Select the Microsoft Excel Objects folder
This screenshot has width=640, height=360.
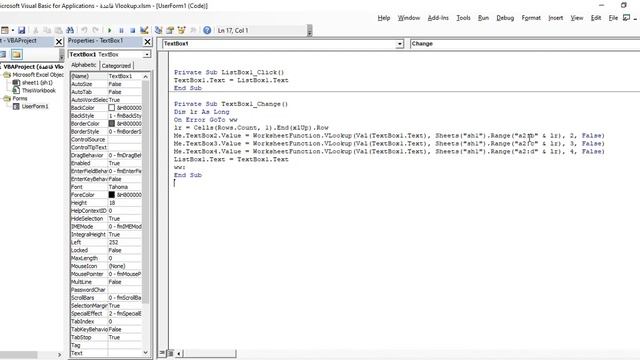(38, 75)
